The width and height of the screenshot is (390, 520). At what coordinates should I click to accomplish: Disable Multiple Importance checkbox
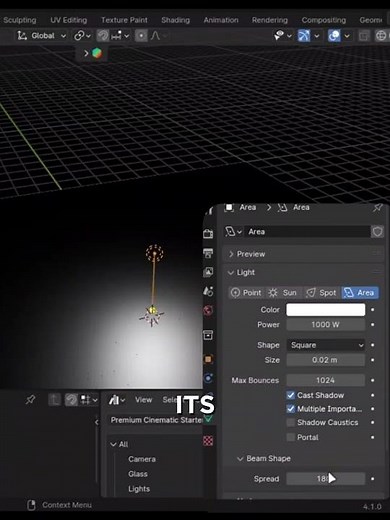coord(291,409)
